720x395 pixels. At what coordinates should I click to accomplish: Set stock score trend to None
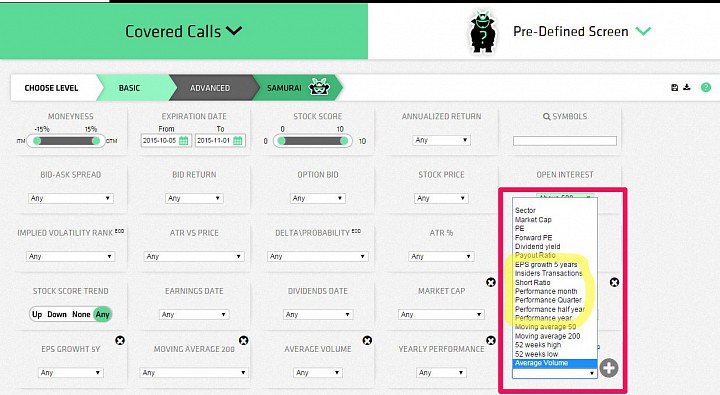point(81,314)
